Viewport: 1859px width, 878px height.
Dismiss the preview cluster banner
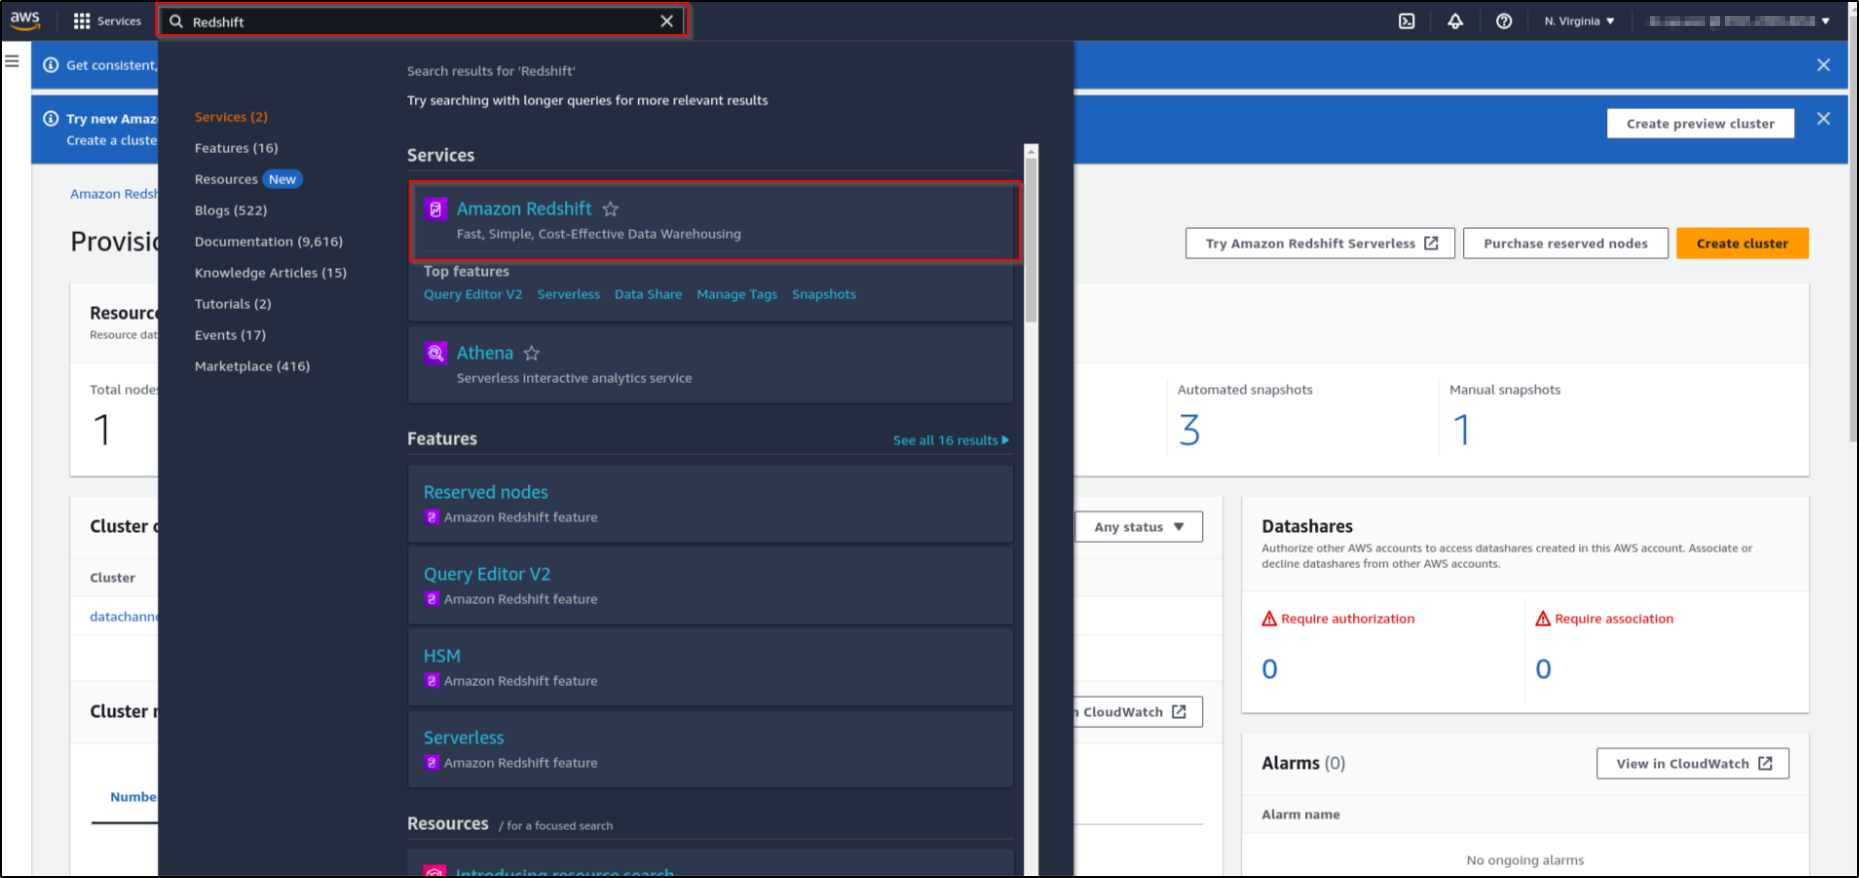[1823, 119]
